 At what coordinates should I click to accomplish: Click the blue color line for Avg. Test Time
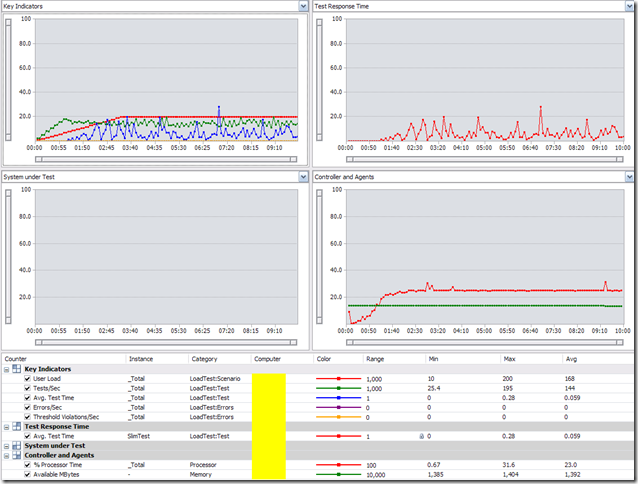[x=339, y=398]
